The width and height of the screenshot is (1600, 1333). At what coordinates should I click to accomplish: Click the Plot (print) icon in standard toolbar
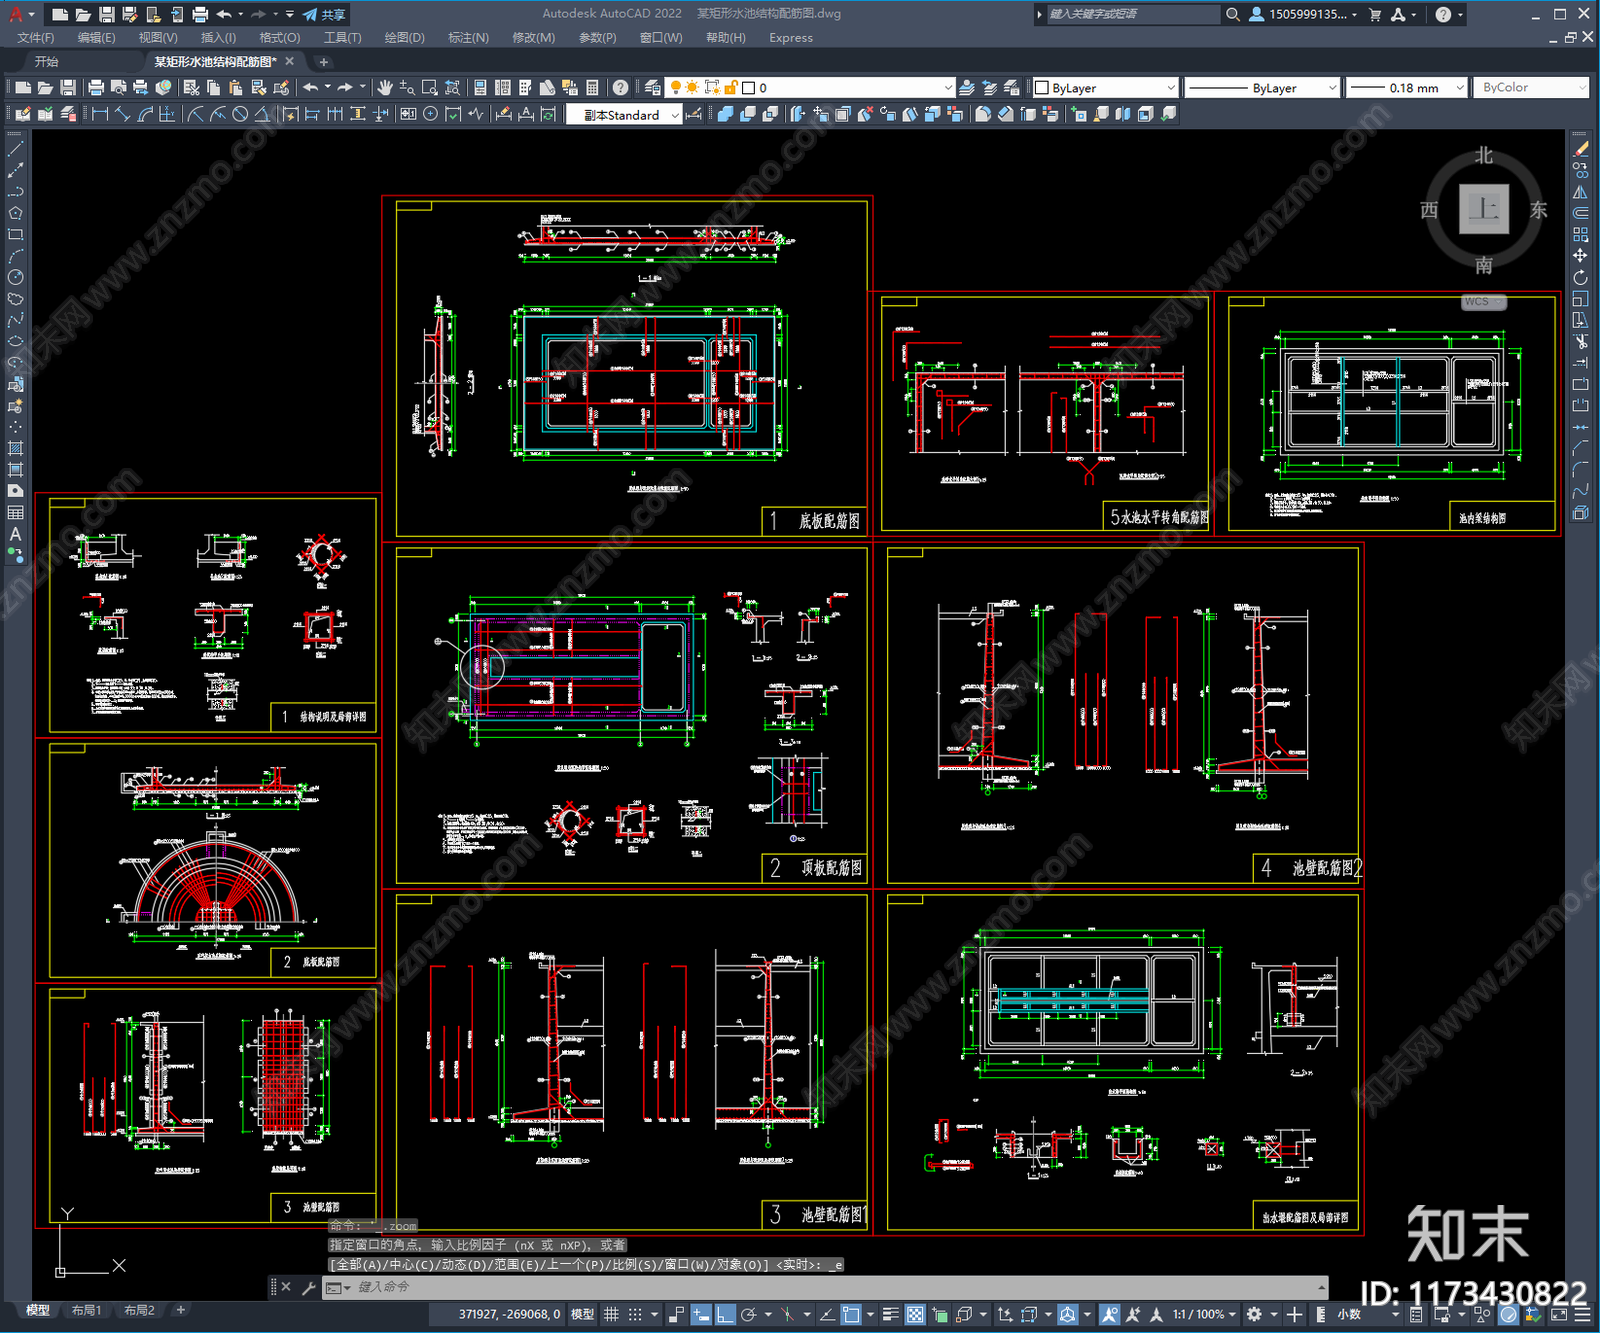coord(96,88)
